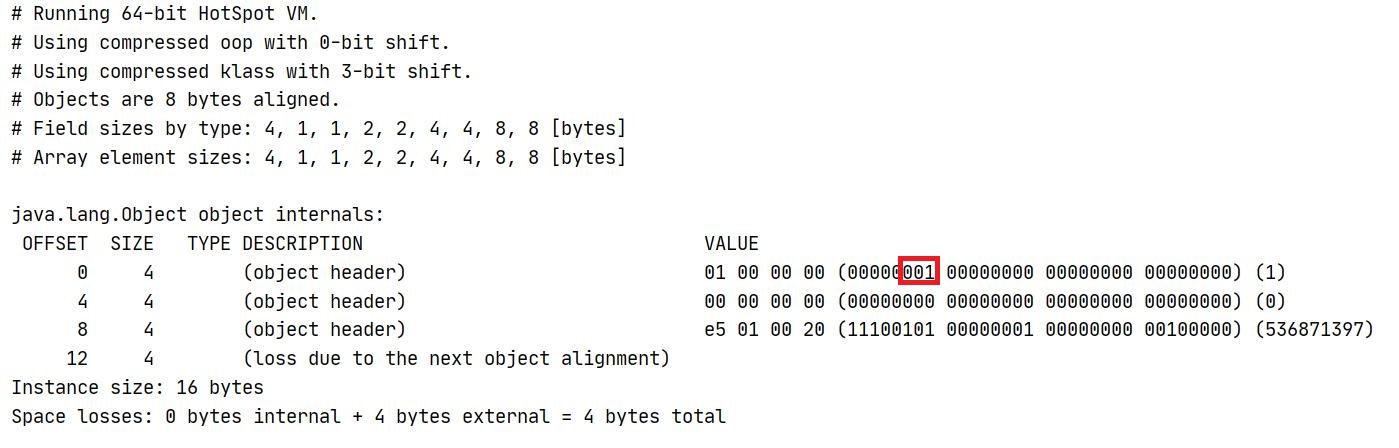Click the "Array element sizes" line
Image resolution: width=1399 pixels, height=448 pixels.
(319, 158)
